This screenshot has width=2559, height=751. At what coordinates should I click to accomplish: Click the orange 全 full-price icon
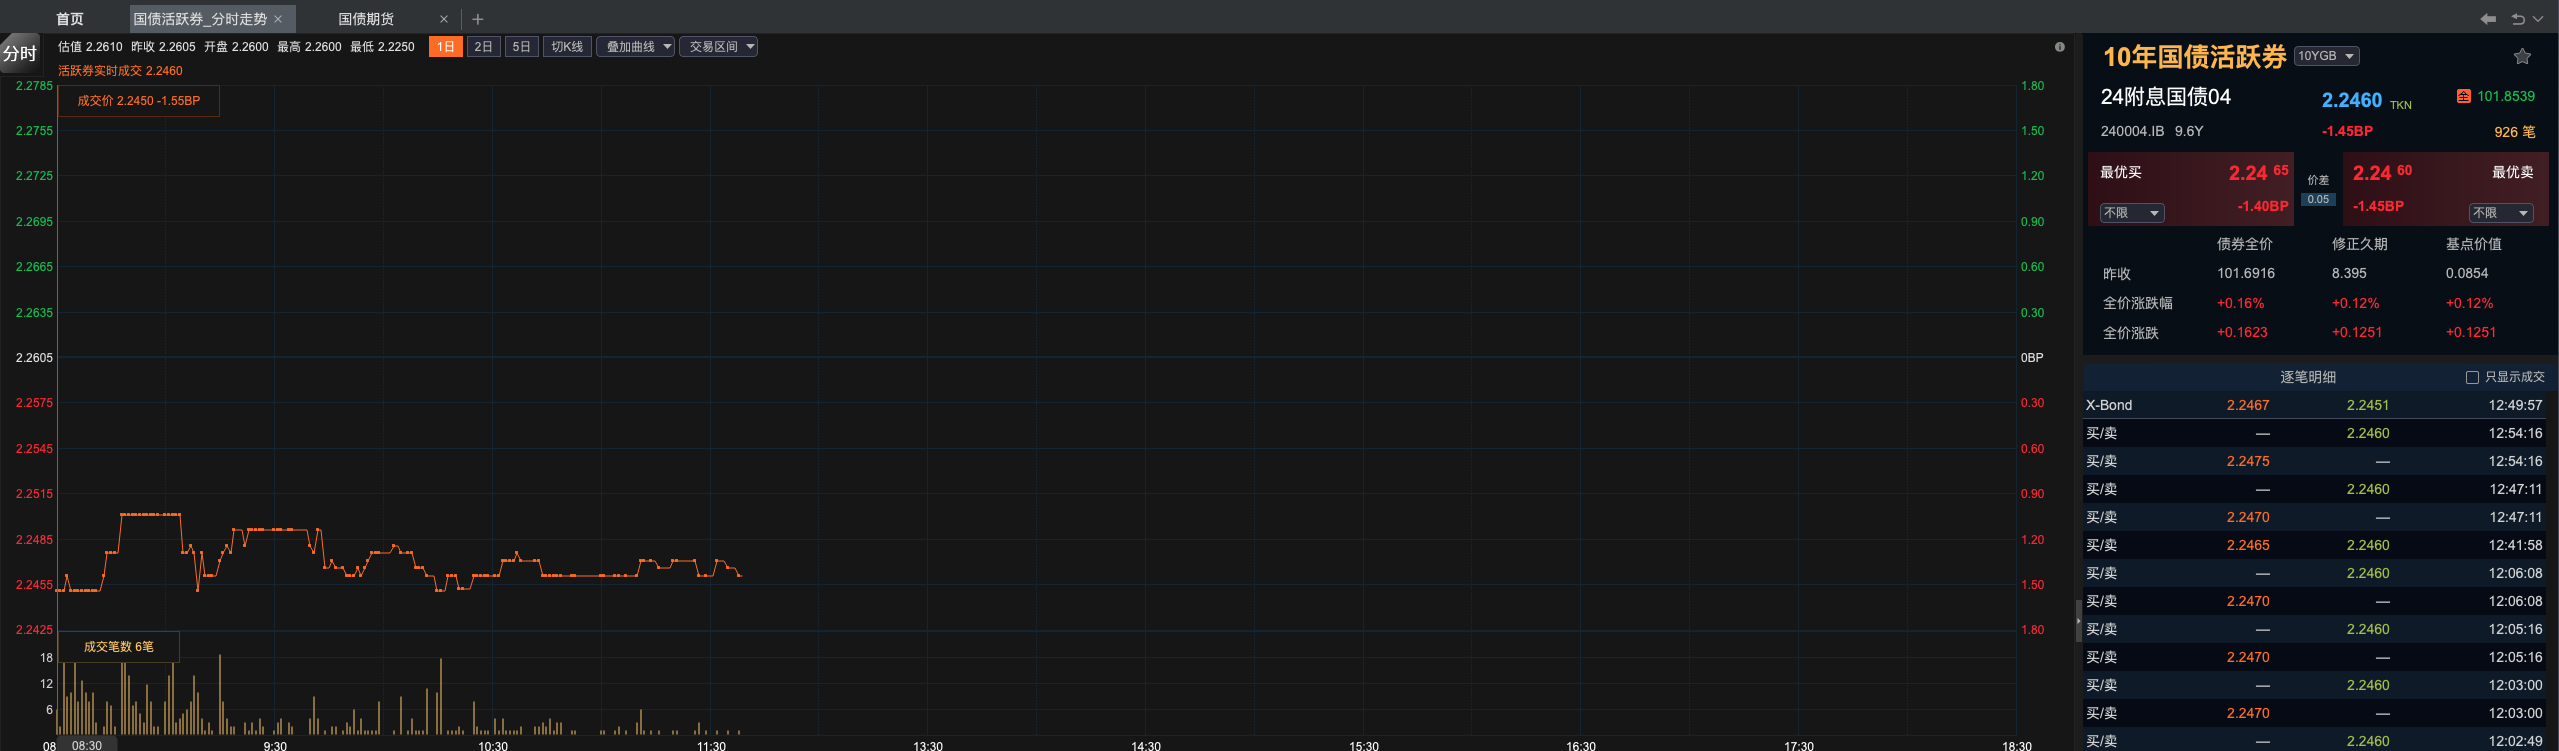(2463, 96)
